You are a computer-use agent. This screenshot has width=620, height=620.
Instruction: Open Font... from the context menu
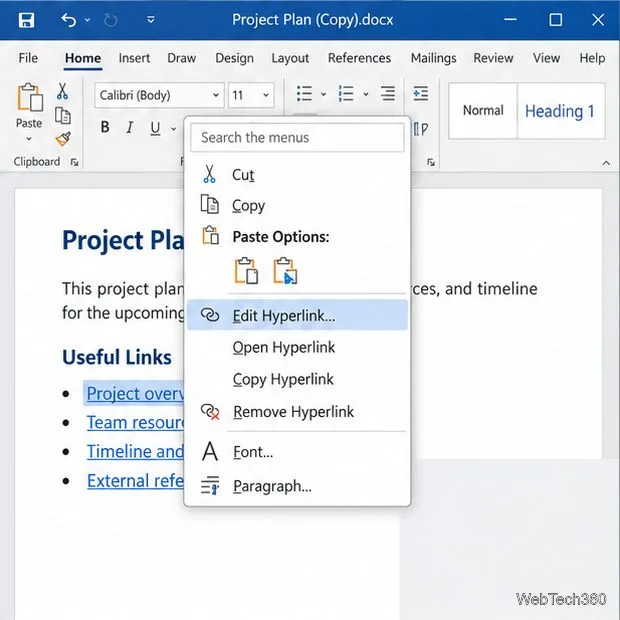(x=297, y=452)
